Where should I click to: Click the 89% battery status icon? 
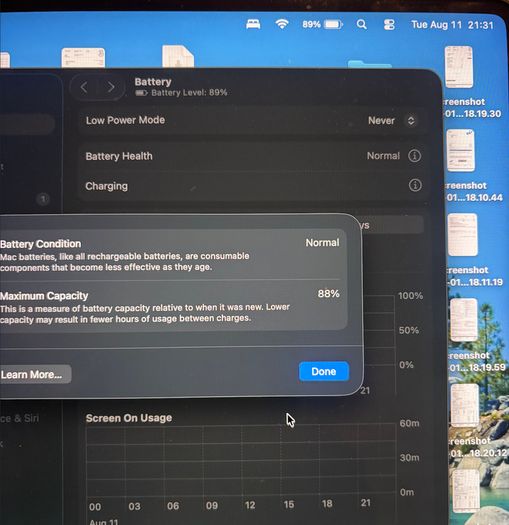322,24
